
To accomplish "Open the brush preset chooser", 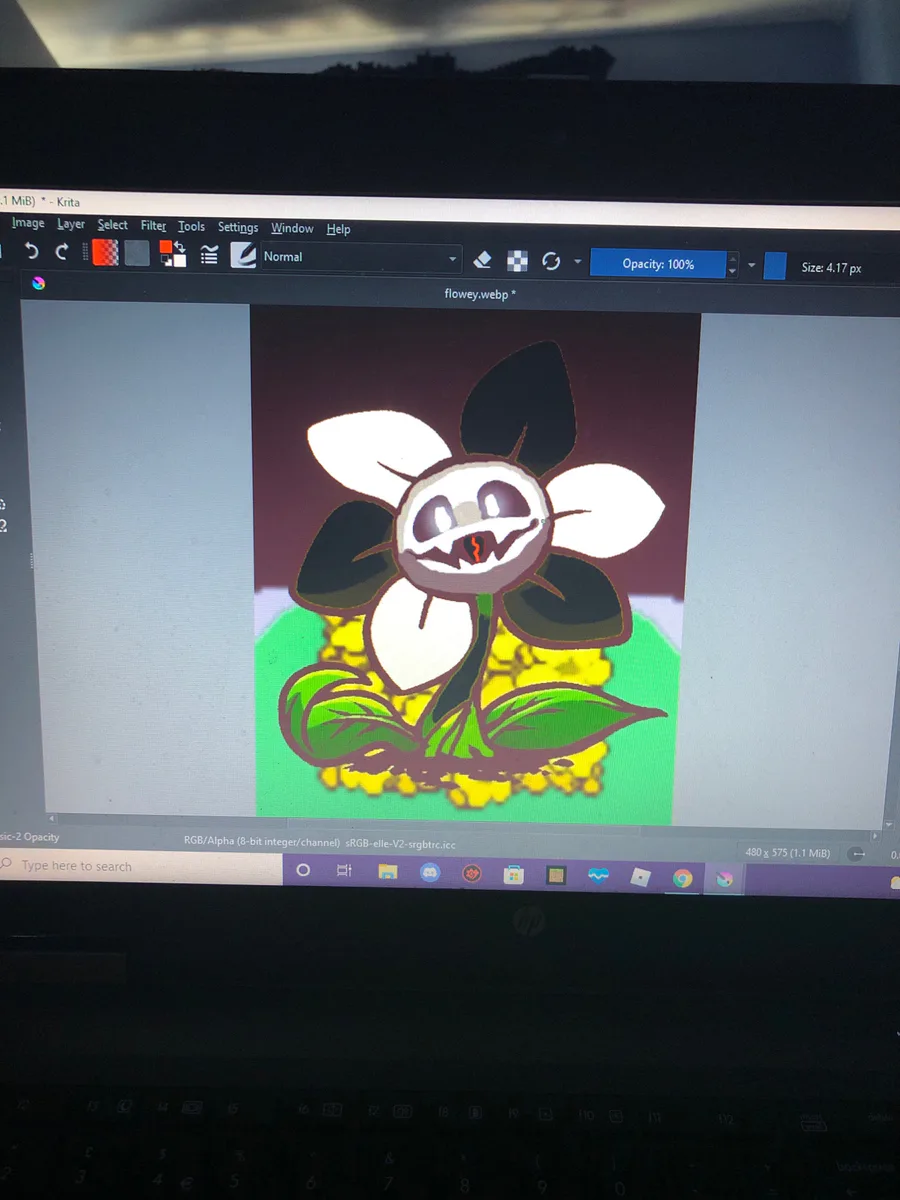I will tap(243, 256).
